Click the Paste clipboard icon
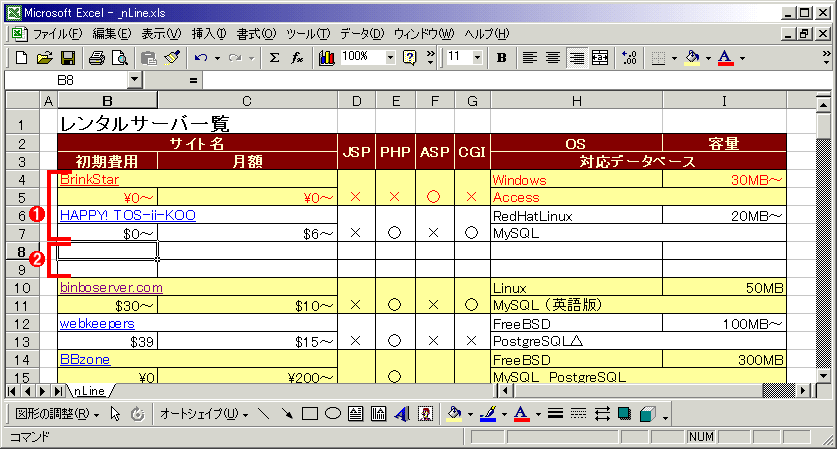The image size is (837, 449). [148, 58]
